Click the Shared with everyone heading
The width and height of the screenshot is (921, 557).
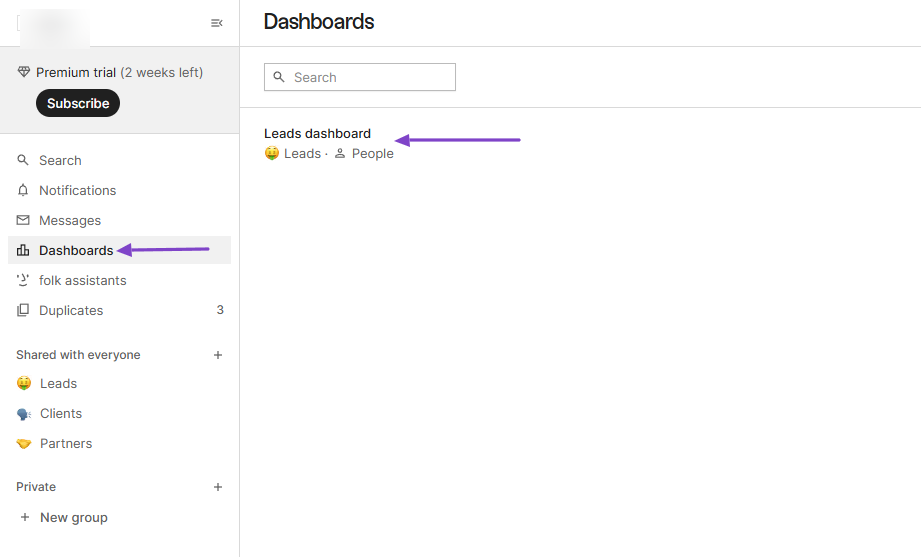(x=78, y=355)
